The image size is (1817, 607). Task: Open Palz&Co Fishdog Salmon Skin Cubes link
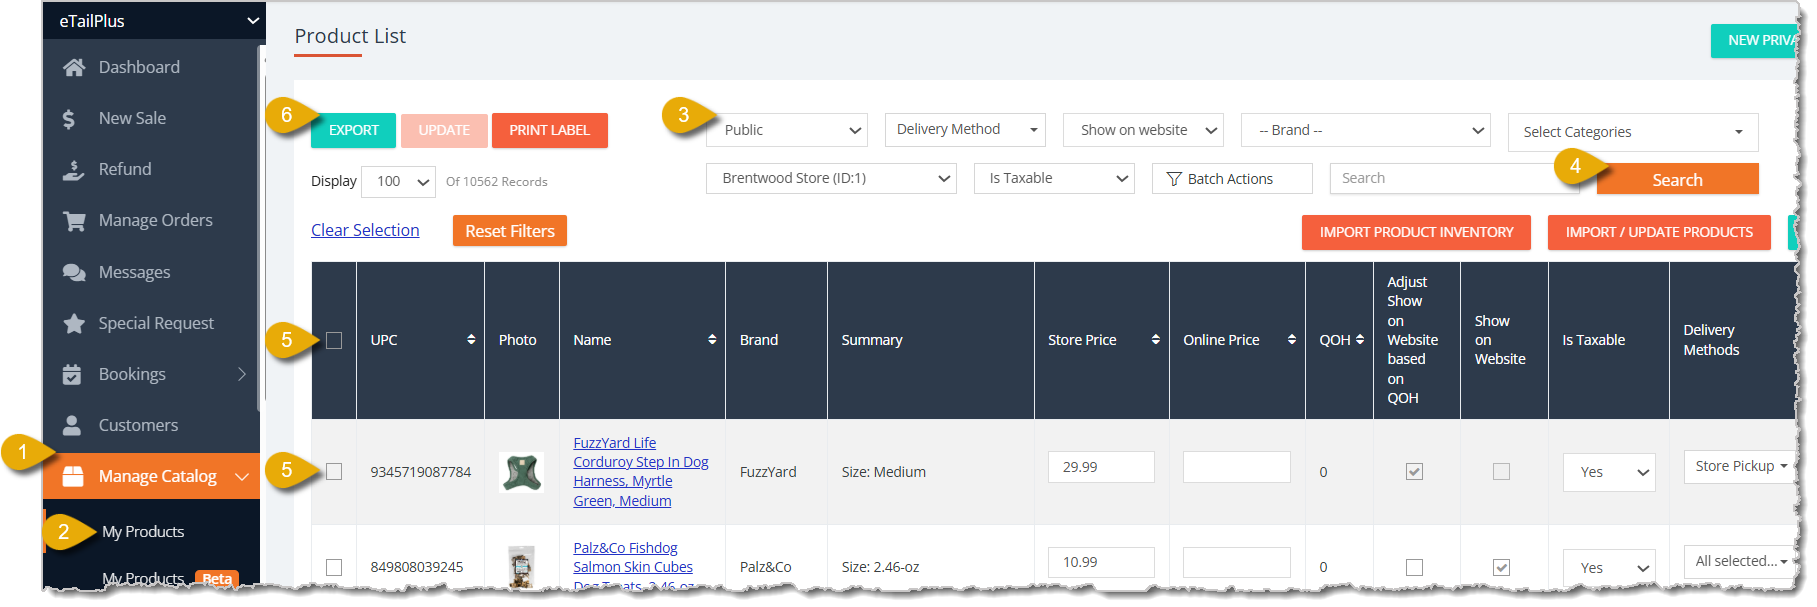click(633, 567)
